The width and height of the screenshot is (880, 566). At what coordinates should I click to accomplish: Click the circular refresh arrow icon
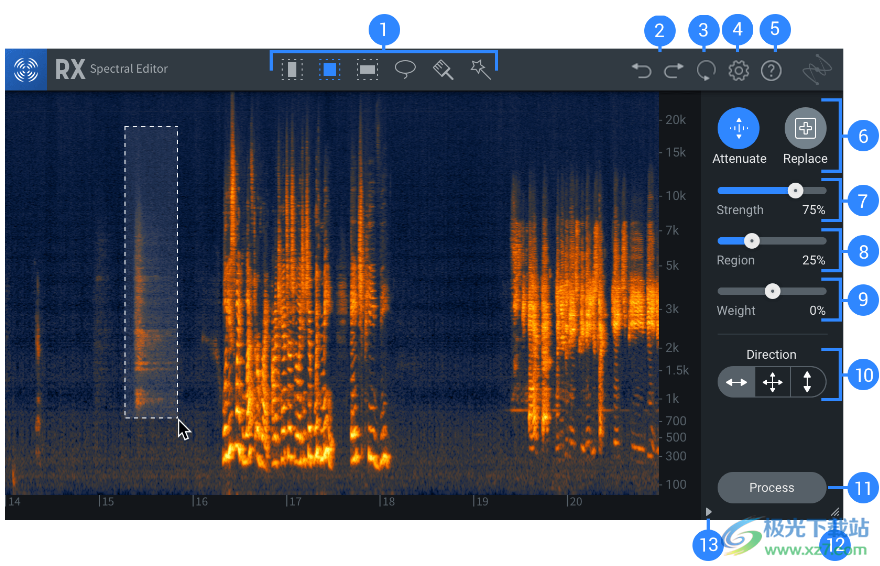click(x=706, y=71)
